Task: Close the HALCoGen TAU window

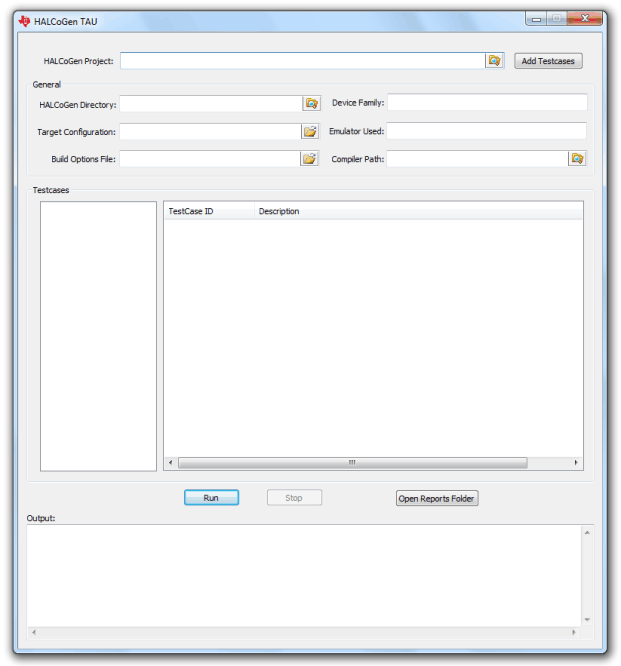Action: [585, 18]
